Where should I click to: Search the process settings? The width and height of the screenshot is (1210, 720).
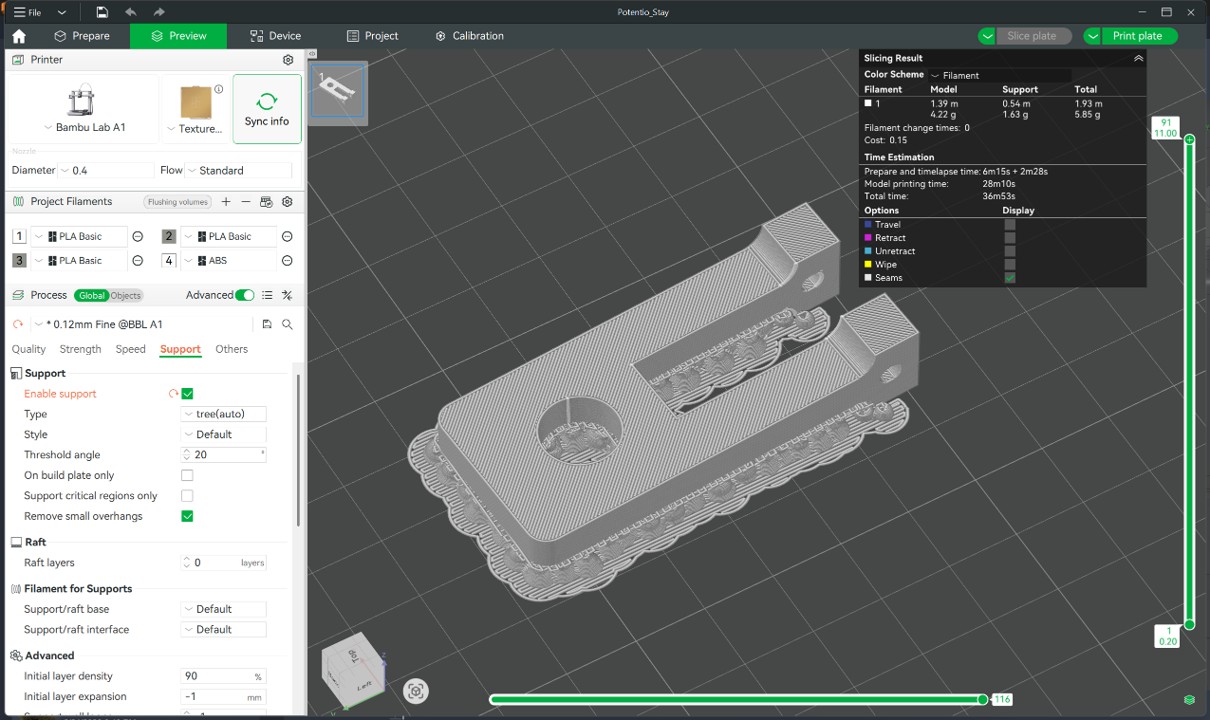coord(287,324)
